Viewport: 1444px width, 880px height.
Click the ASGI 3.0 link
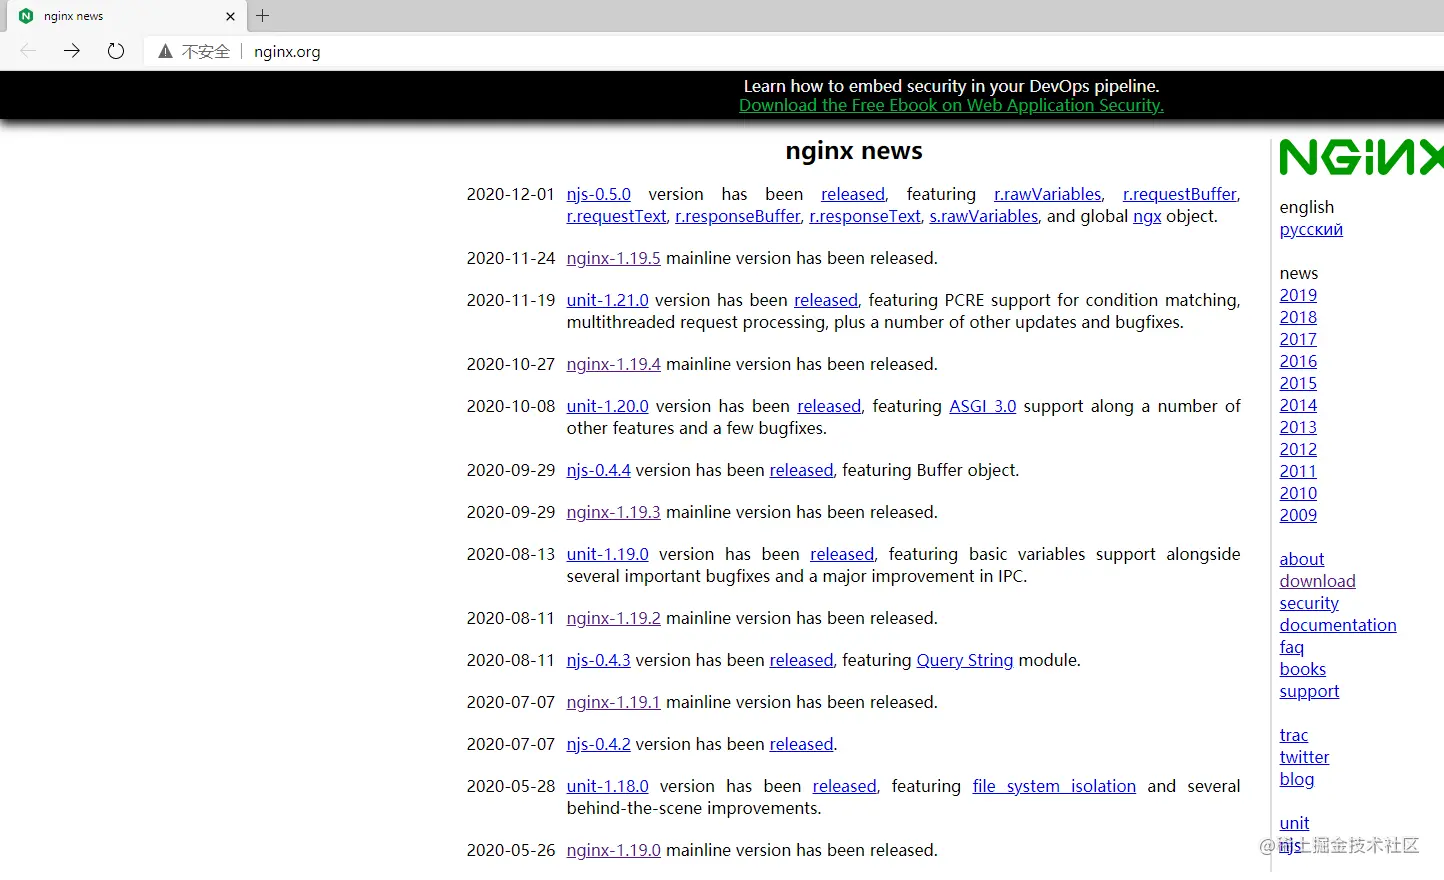tap(982, 407)
